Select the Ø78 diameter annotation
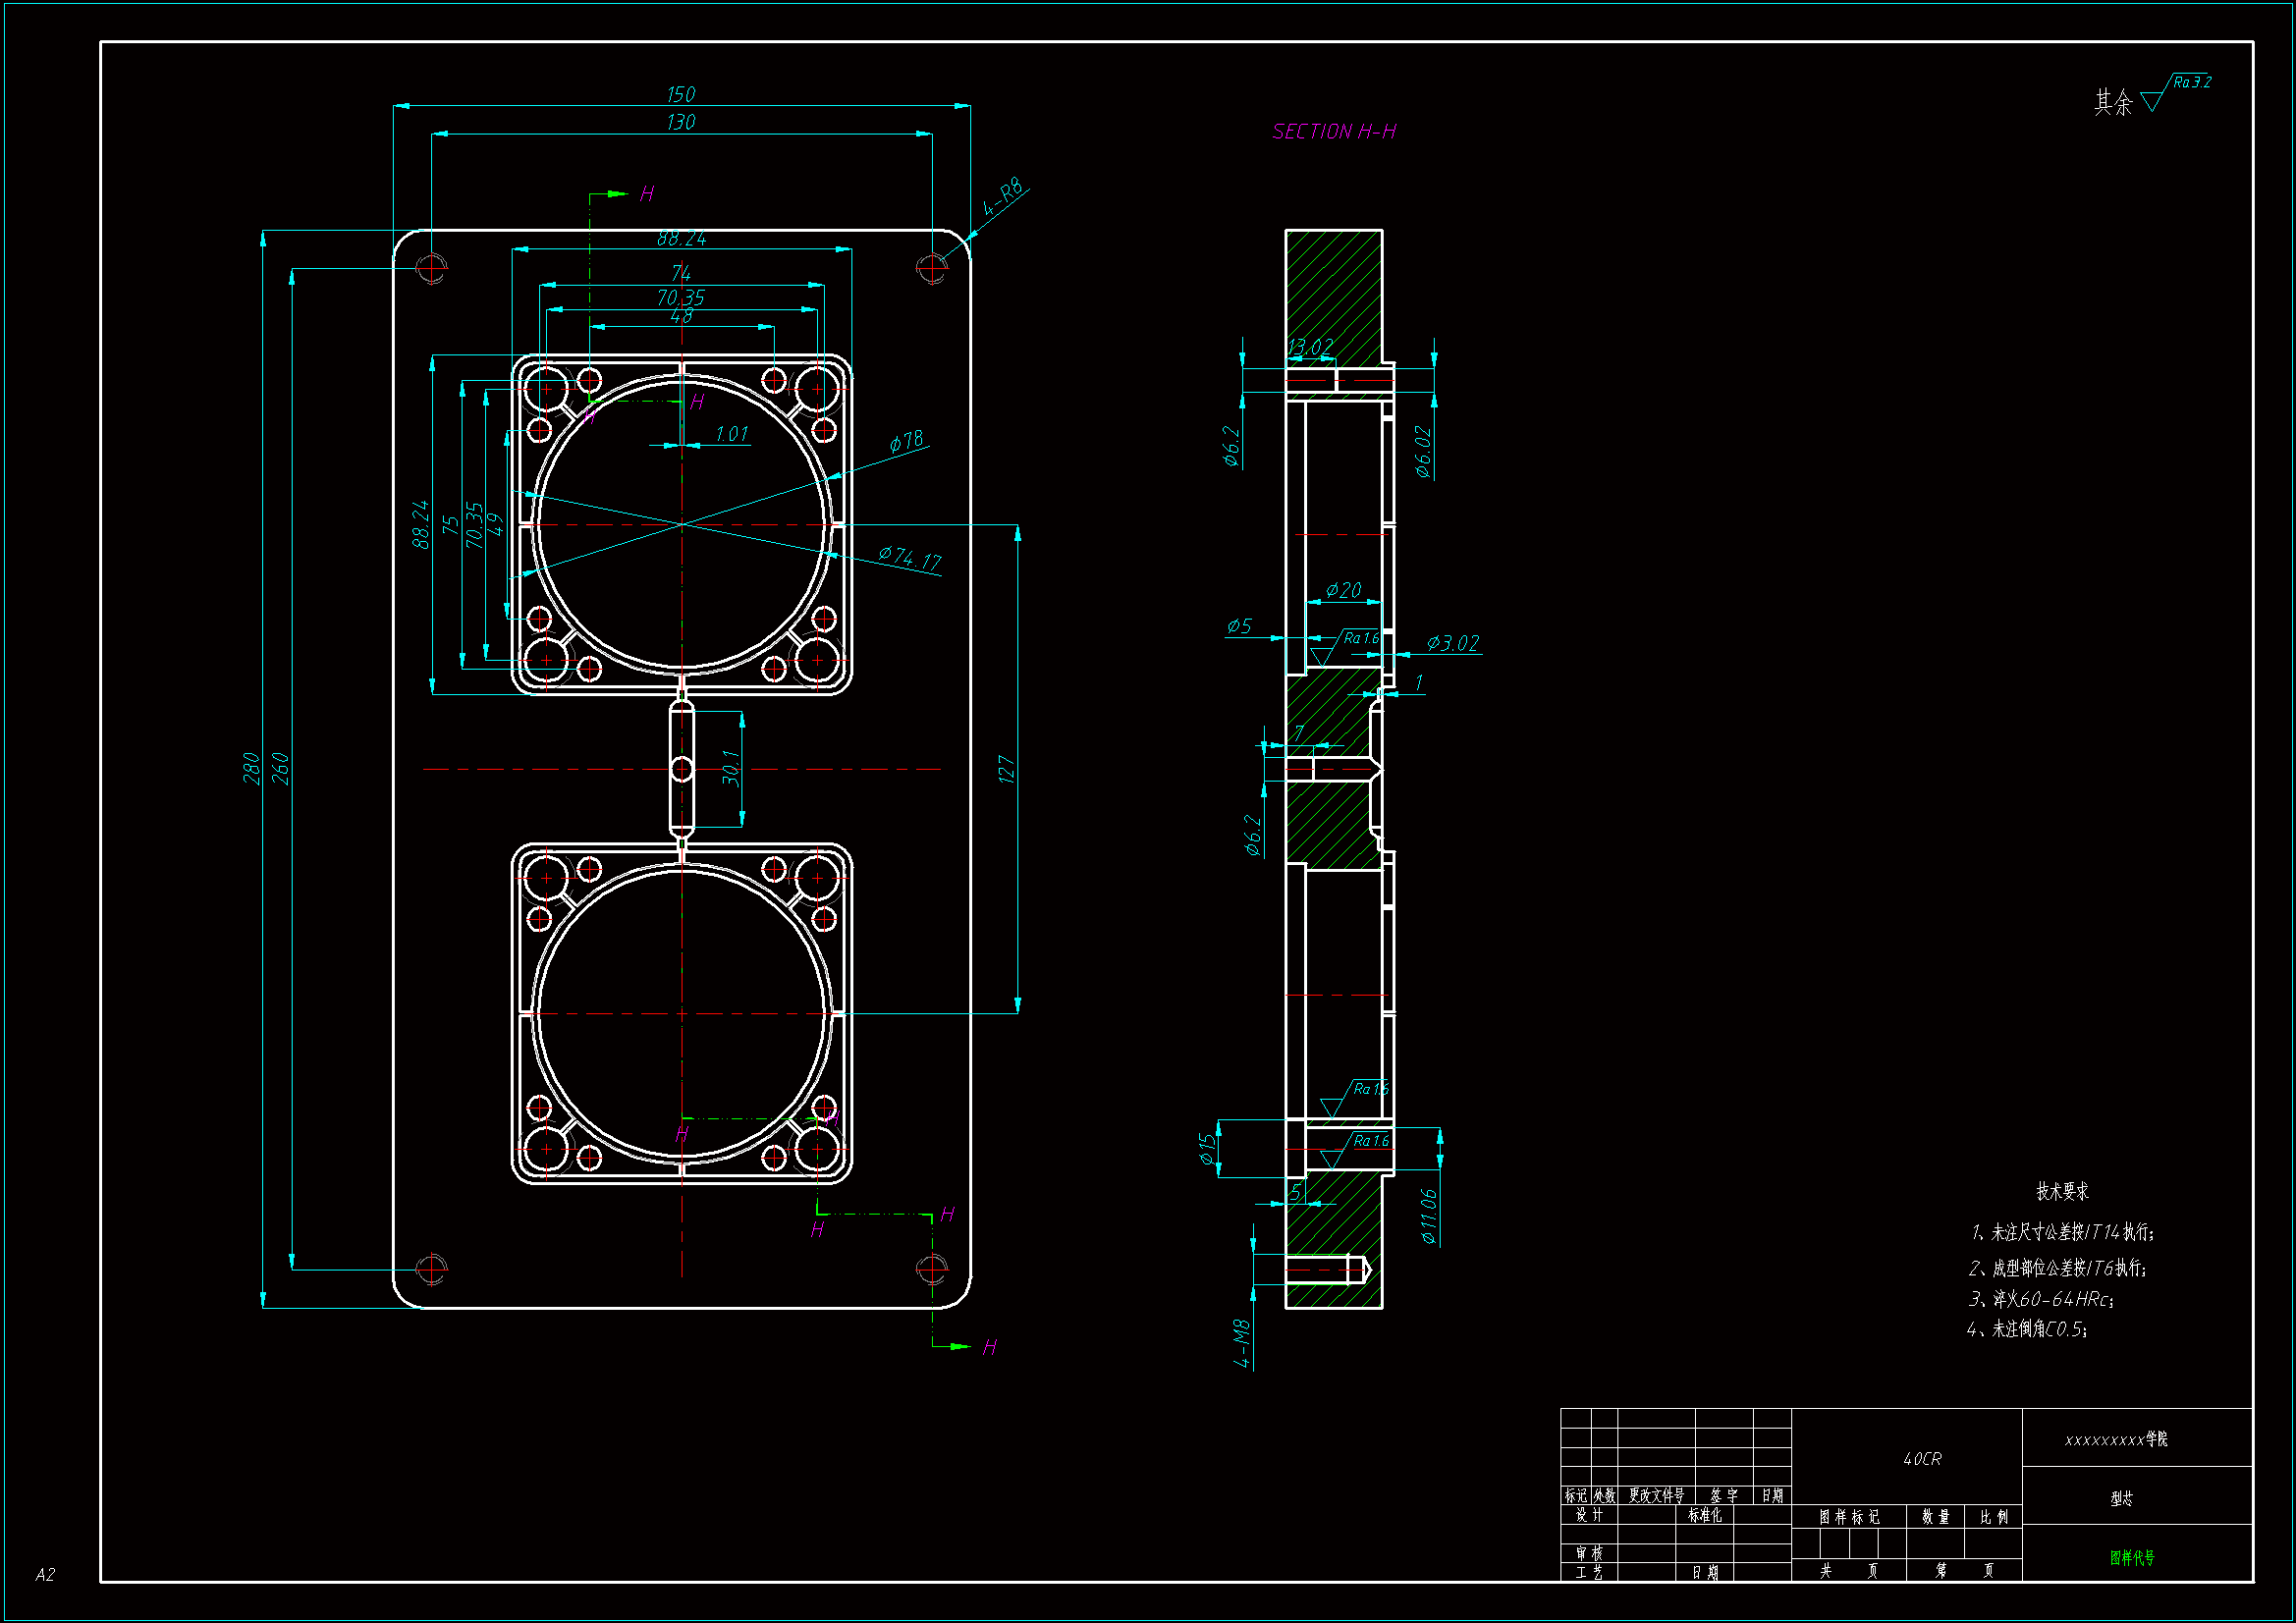This screenshot has width=2296, height=1623. (906, 441)
